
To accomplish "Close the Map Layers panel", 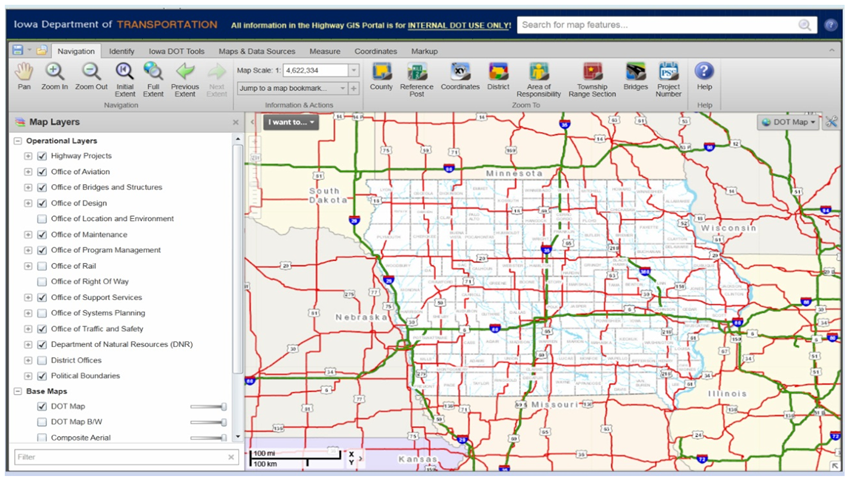I will (235, 123).
